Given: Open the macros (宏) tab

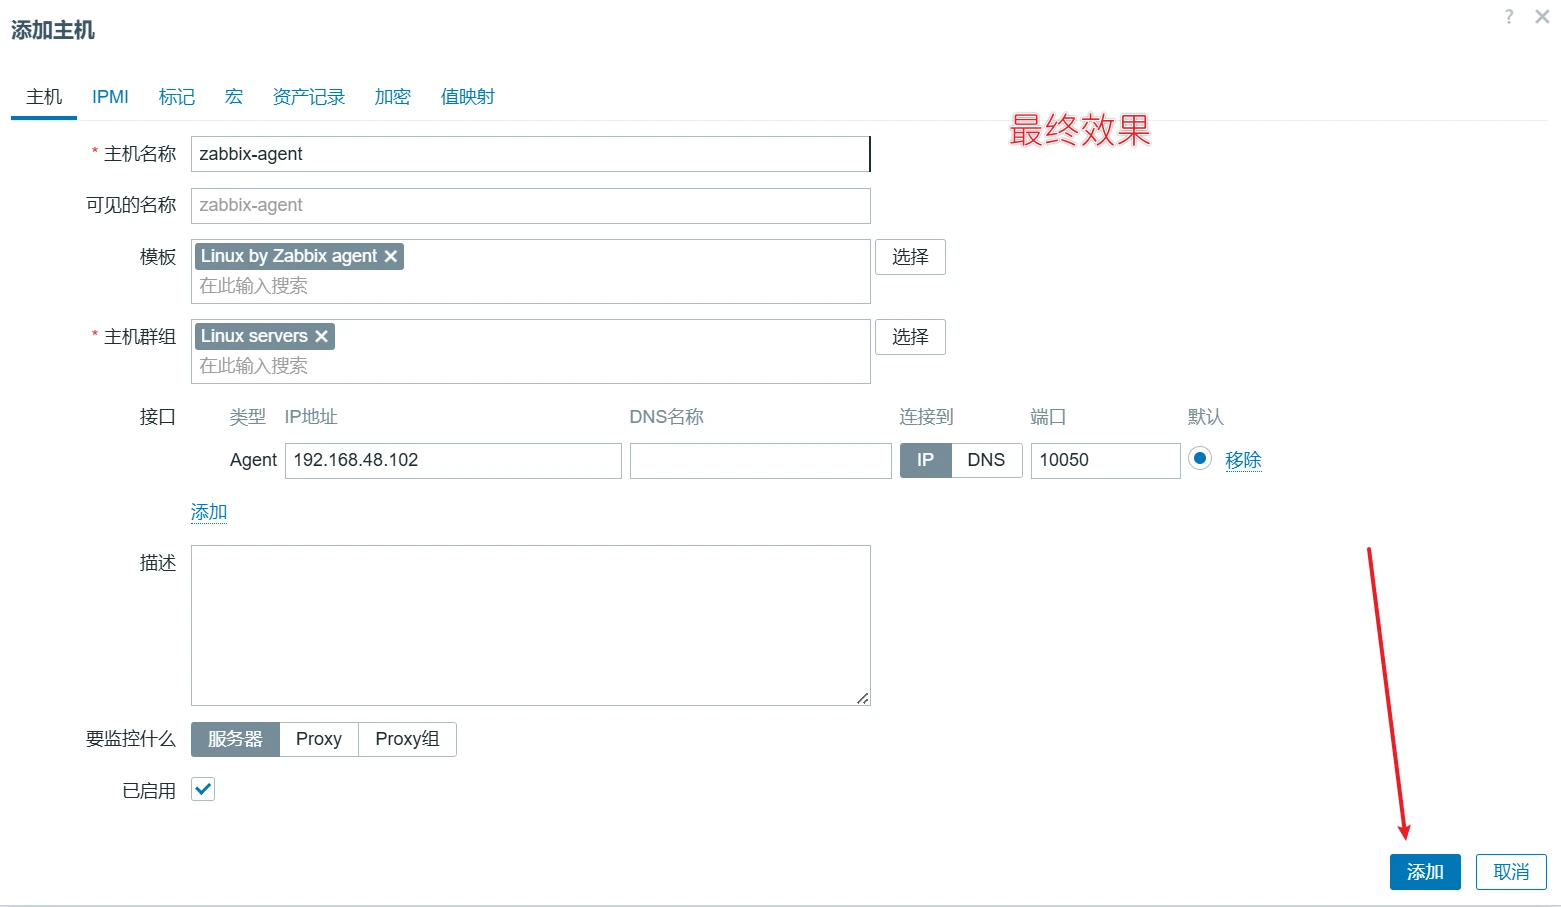Looking at the screenshot, I should 234,97.
